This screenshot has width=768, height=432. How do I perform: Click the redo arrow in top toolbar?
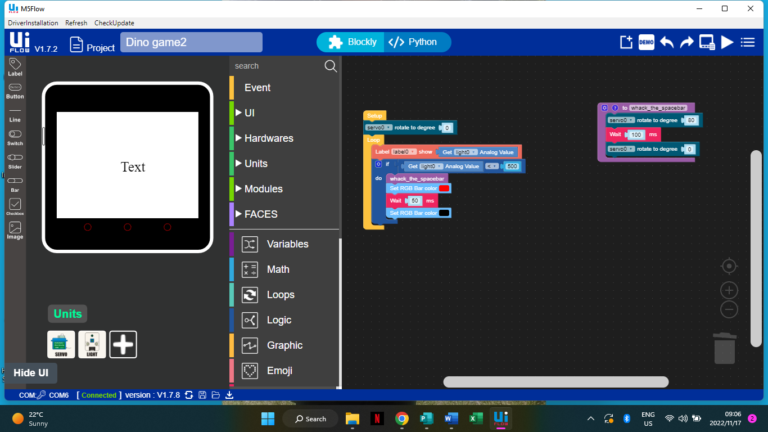[x=687, y=42]
